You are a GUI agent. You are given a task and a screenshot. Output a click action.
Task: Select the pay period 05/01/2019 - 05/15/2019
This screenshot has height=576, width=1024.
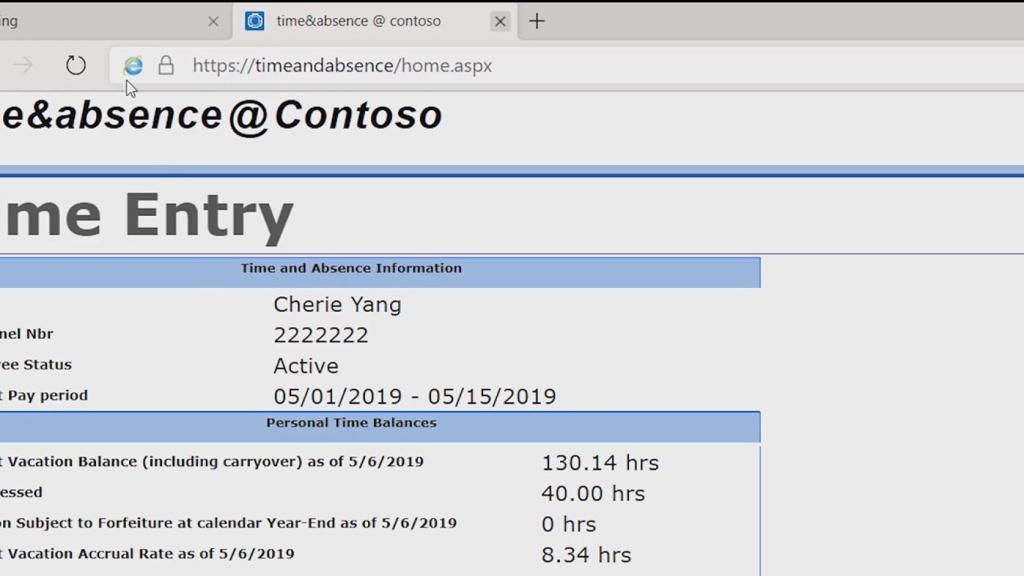click(416, 396)
